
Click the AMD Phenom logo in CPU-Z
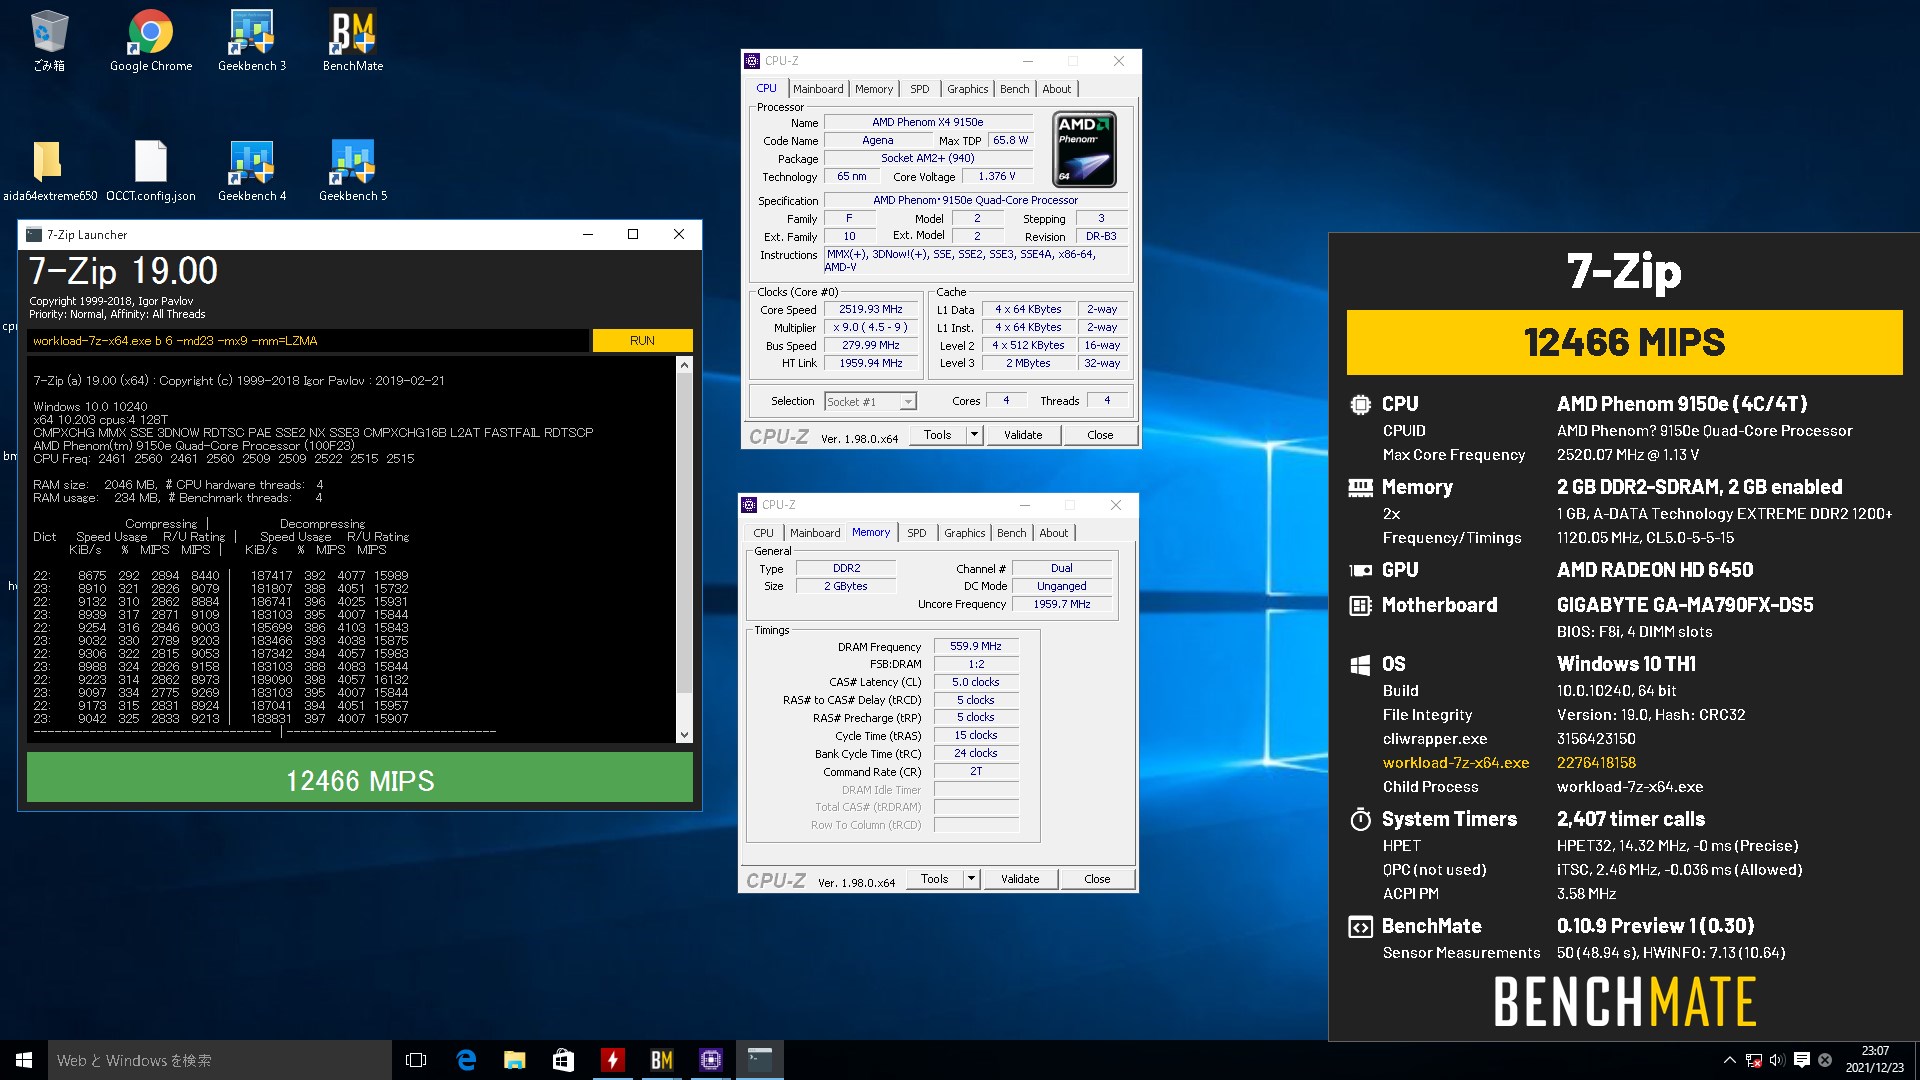tap(1085, 150)
